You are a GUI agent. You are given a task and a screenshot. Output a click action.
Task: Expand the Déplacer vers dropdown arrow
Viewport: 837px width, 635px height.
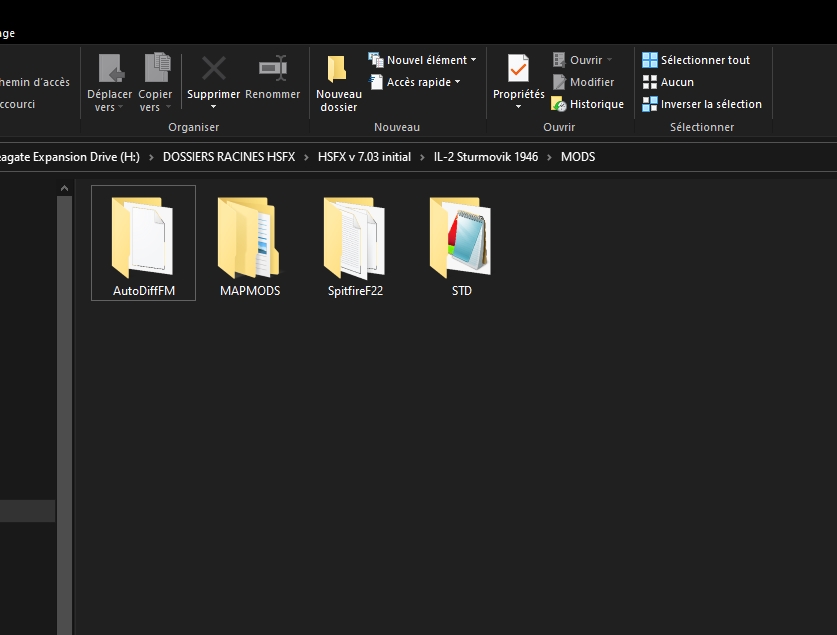[x=121, y=107]
